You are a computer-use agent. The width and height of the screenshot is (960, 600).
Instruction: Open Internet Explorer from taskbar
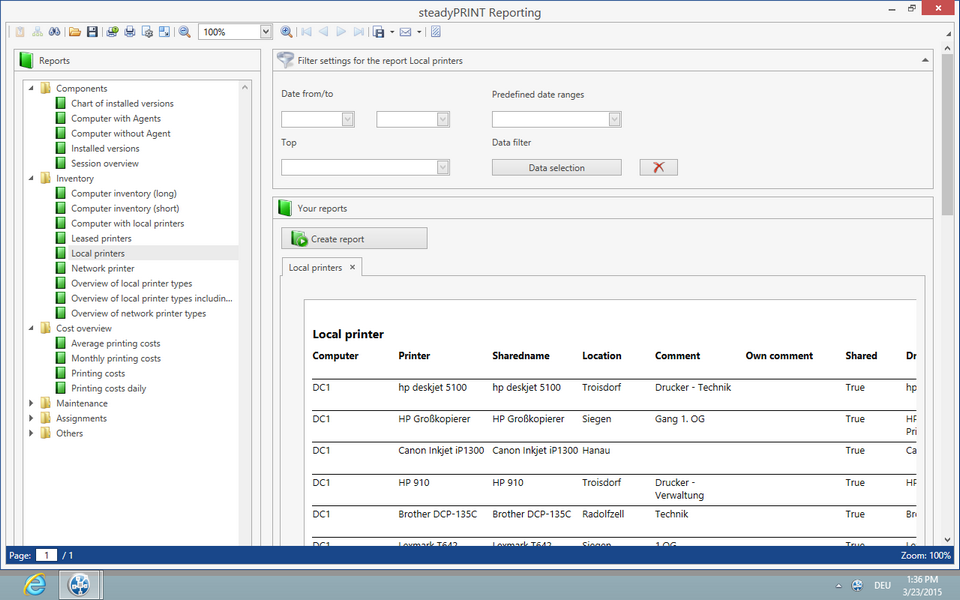tap(35, 585)
